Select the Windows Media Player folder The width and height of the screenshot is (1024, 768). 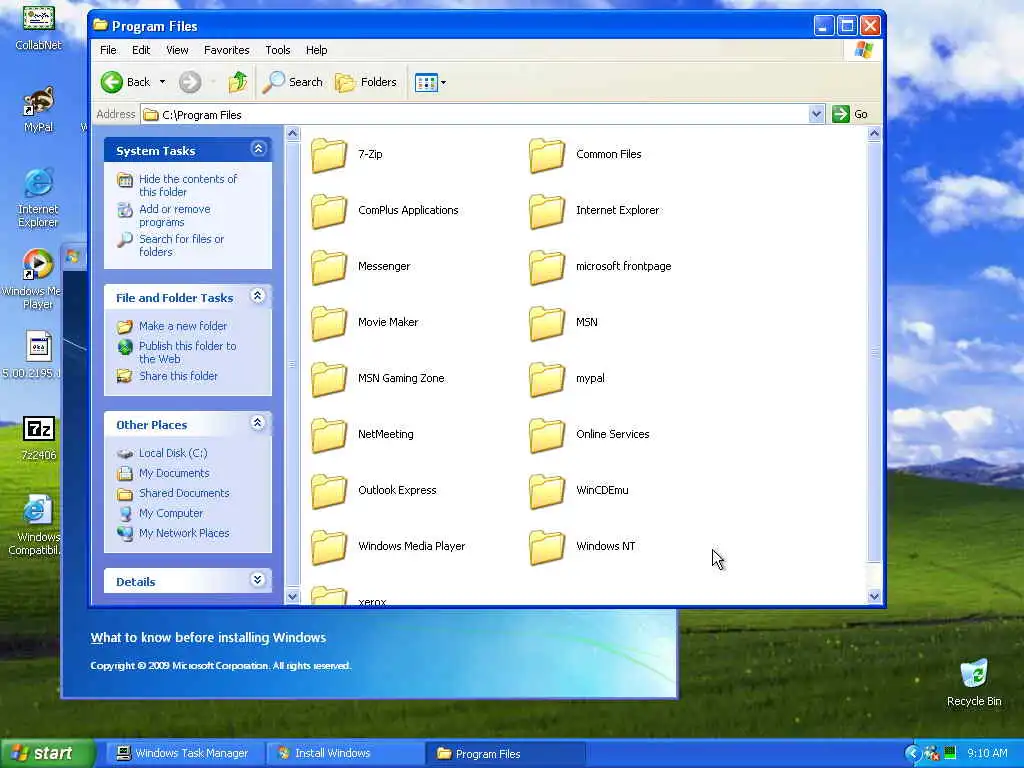coord(387,547)
